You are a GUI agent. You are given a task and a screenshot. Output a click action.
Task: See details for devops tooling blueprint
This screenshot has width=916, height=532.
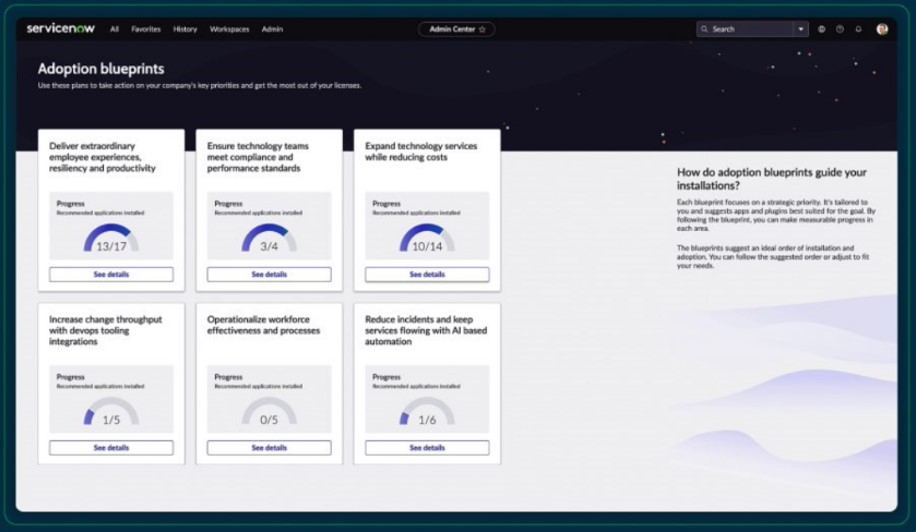(111, 448)
